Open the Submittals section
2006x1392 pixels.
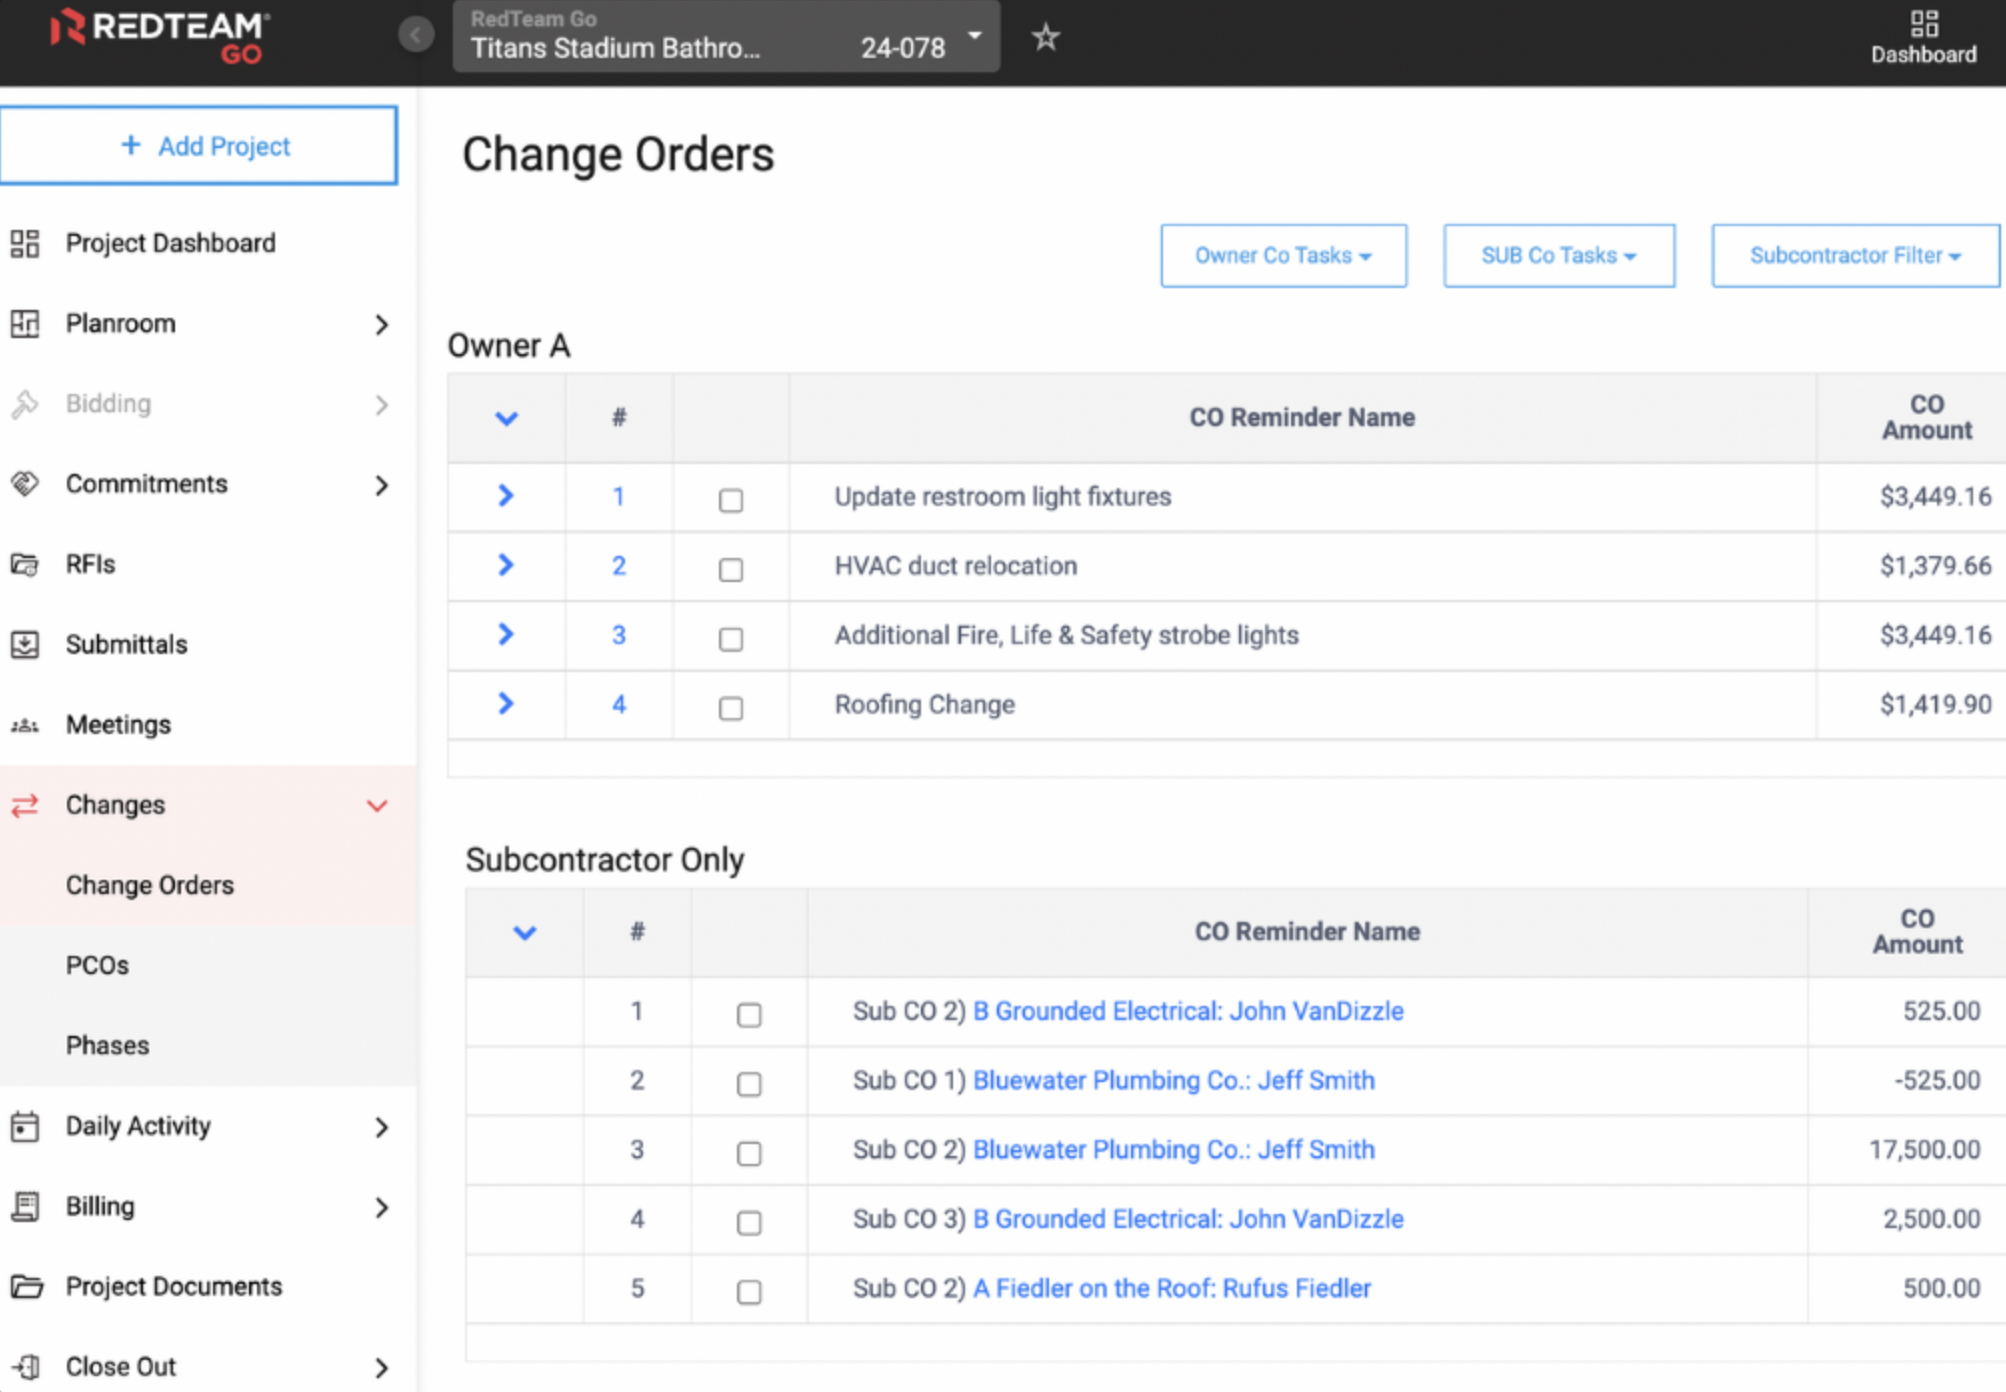[x=208, y=644]
